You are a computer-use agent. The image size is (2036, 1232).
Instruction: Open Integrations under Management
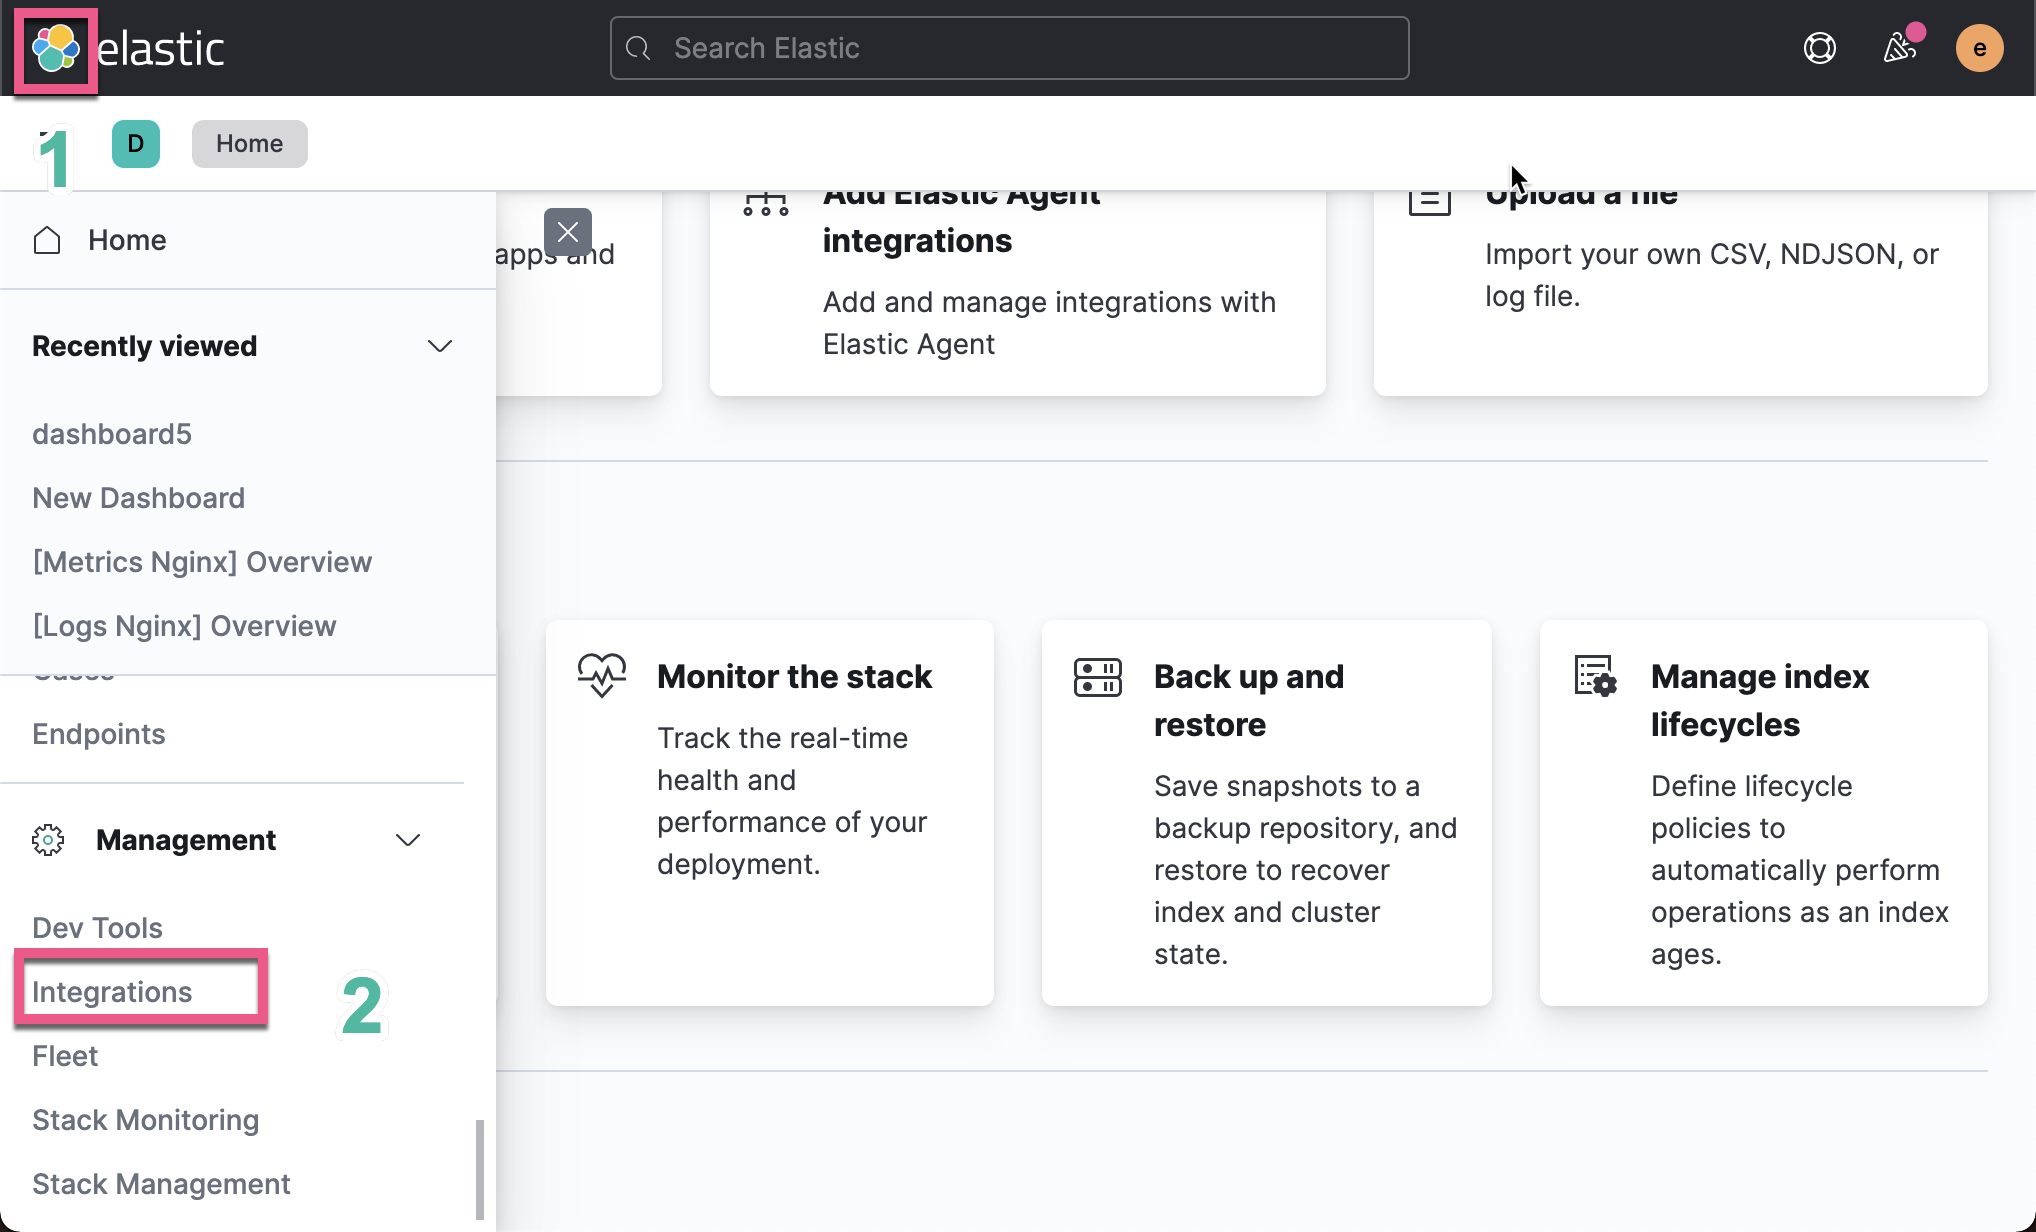[112, 992]
